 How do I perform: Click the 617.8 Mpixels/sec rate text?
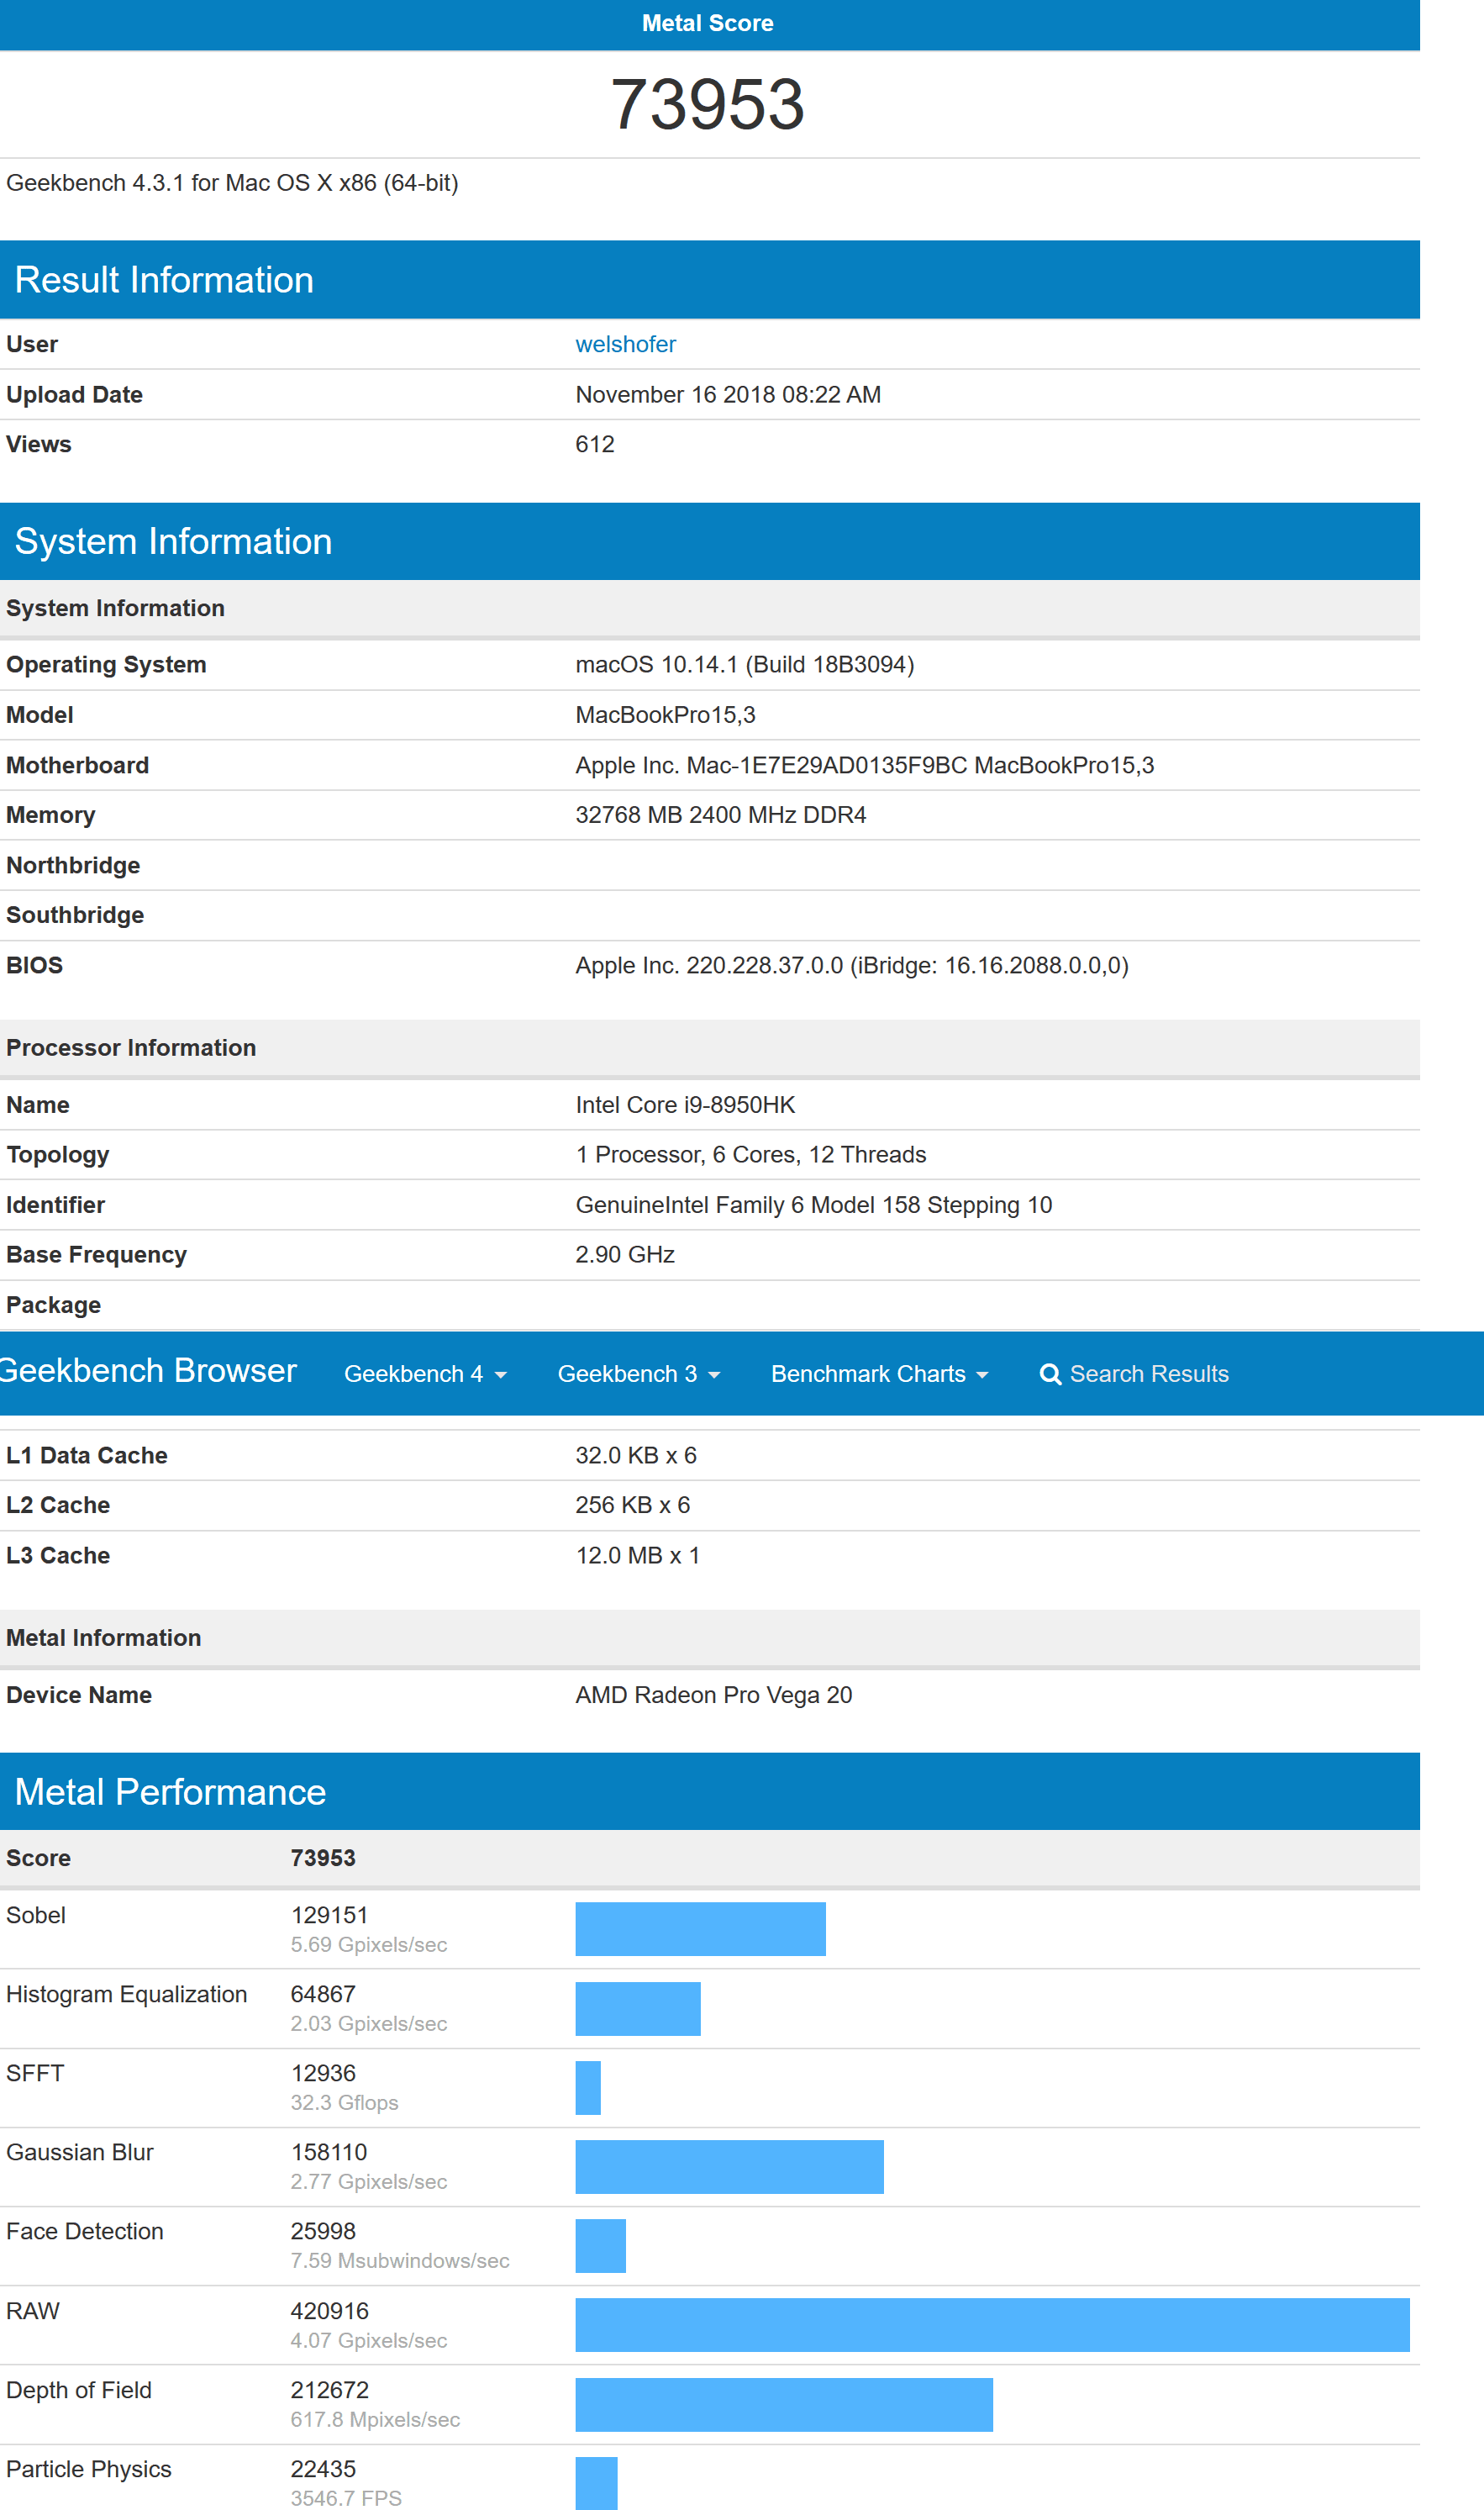pyautogui.click(x=376, y=2419)
